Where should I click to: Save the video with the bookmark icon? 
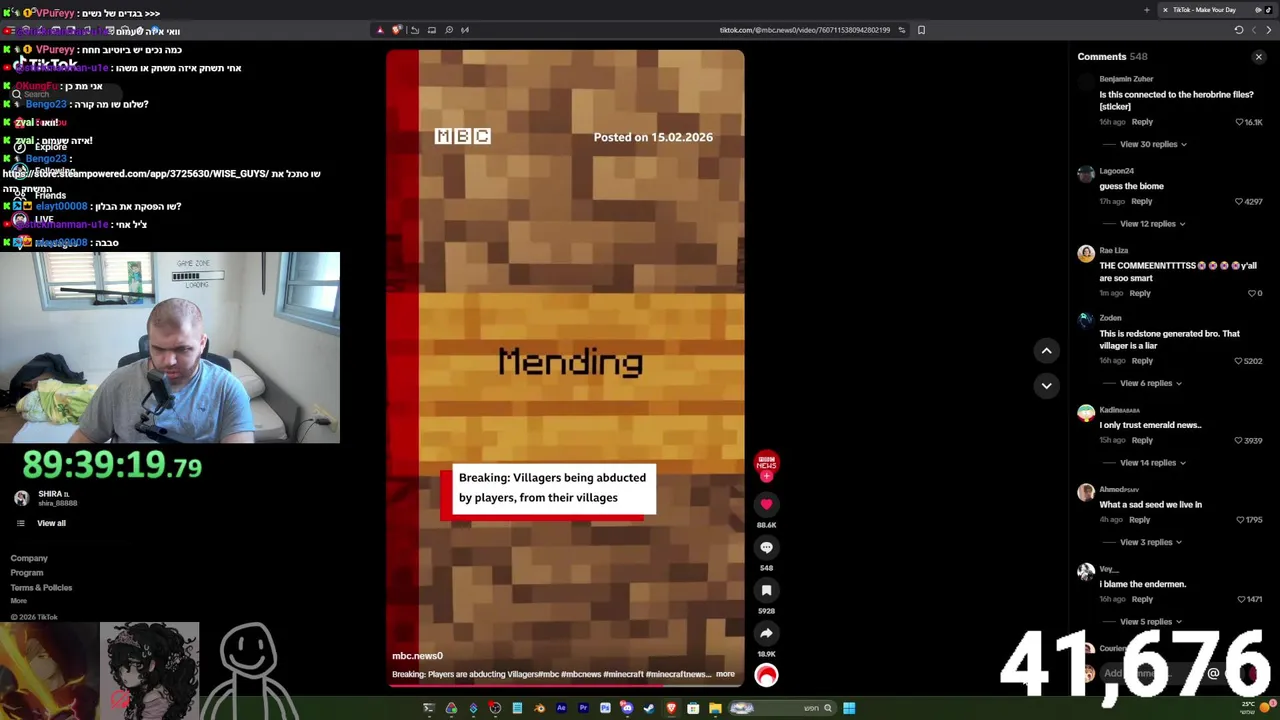tap(766, 591)
